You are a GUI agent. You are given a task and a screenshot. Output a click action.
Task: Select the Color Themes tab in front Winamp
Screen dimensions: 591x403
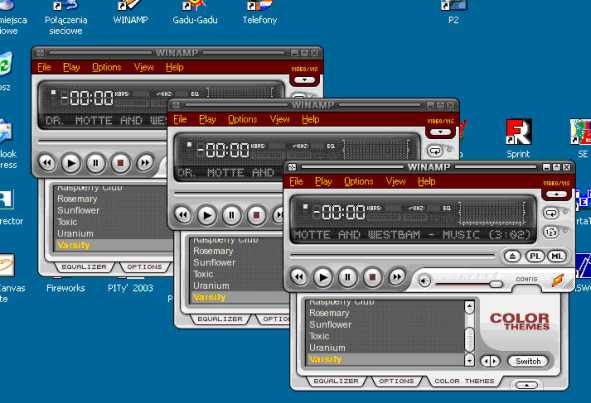[x=464, y=381]
